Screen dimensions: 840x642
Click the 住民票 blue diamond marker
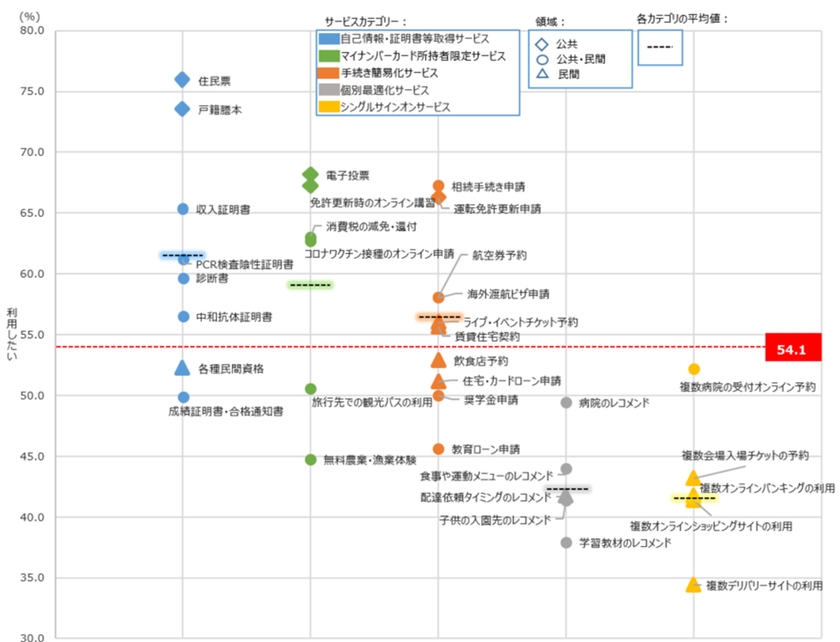click(182, 80)
